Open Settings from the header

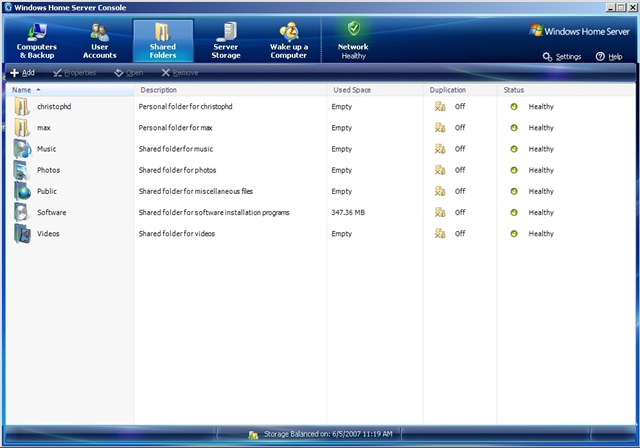pyautogui.click(x=562, y=57)
